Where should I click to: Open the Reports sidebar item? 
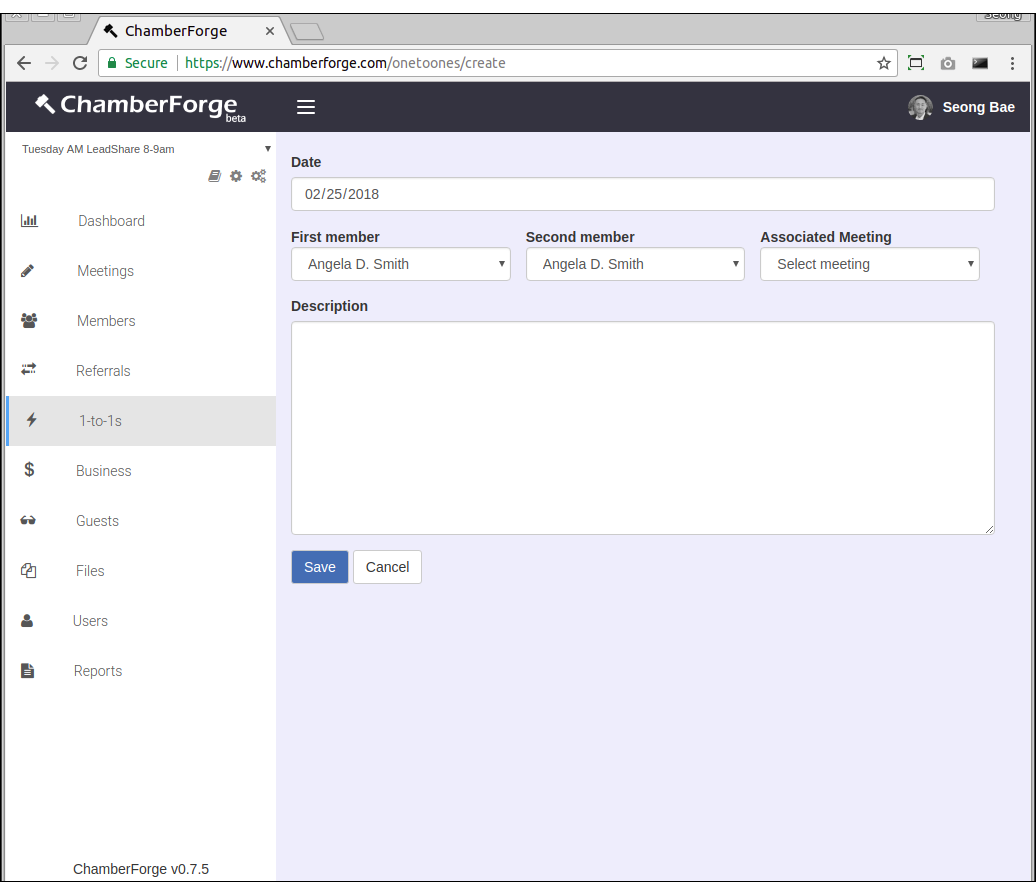pos(98,671)
